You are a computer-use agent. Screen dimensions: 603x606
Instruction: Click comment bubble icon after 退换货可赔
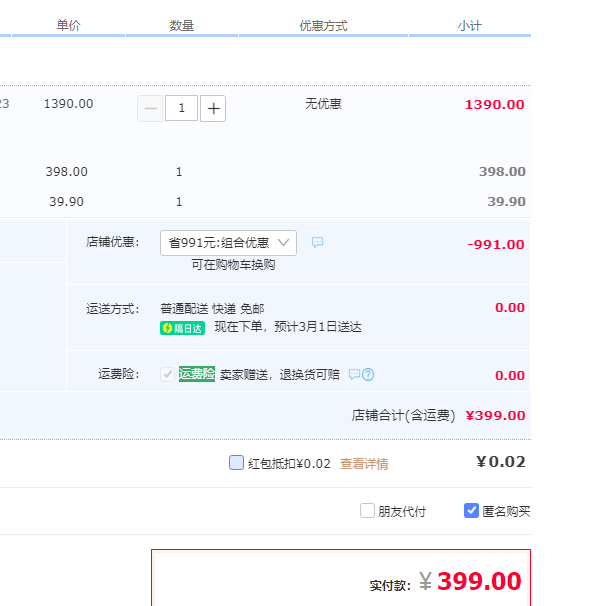(x=354, y=375)
